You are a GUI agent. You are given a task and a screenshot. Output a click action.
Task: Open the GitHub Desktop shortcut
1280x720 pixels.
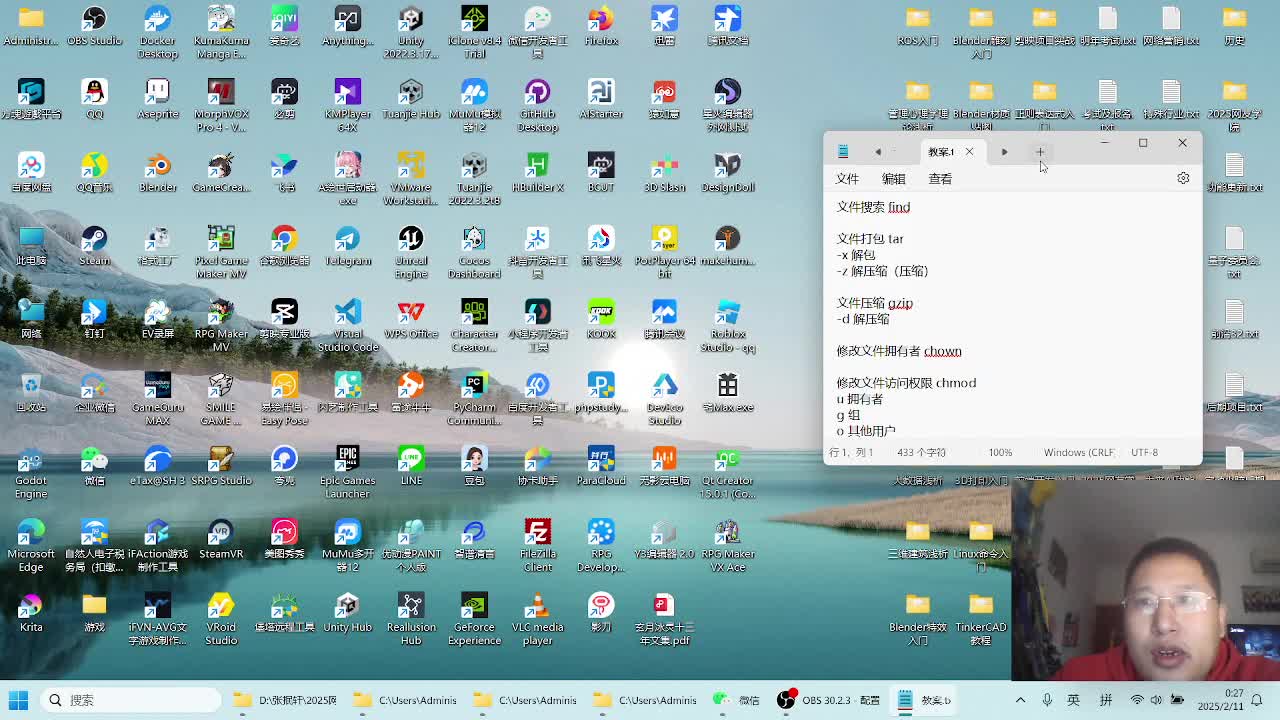pos(537,106)
